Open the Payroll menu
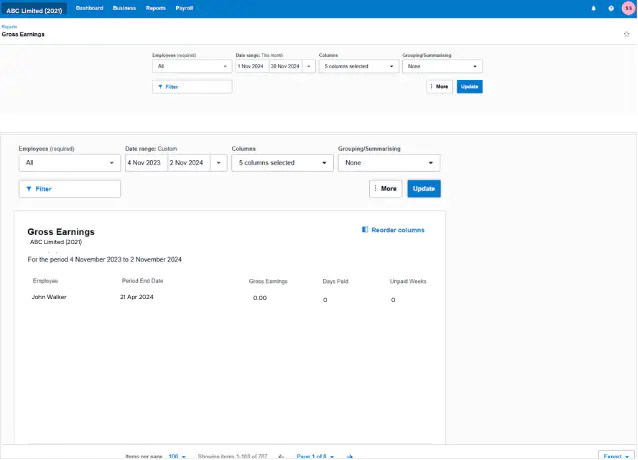638x460 pixels. [184, 8]
